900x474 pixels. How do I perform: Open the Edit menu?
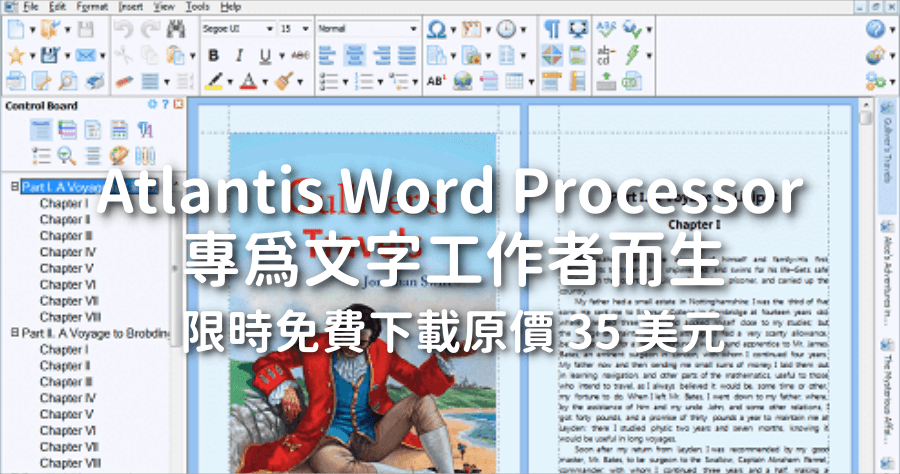click(x=57, y=7)
